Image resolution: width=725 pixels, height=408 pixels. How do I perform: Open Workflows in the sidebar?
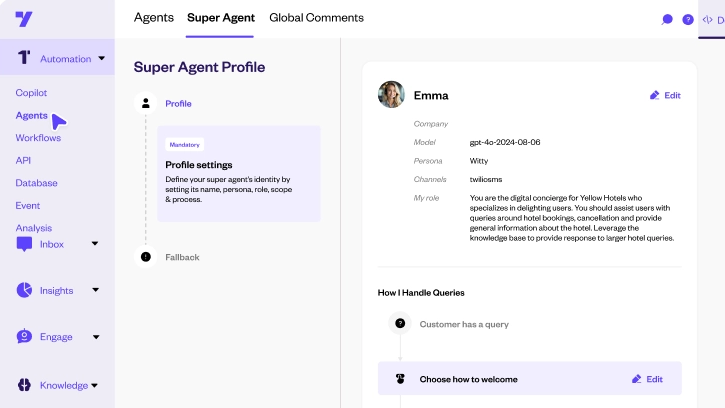point(38,138)
